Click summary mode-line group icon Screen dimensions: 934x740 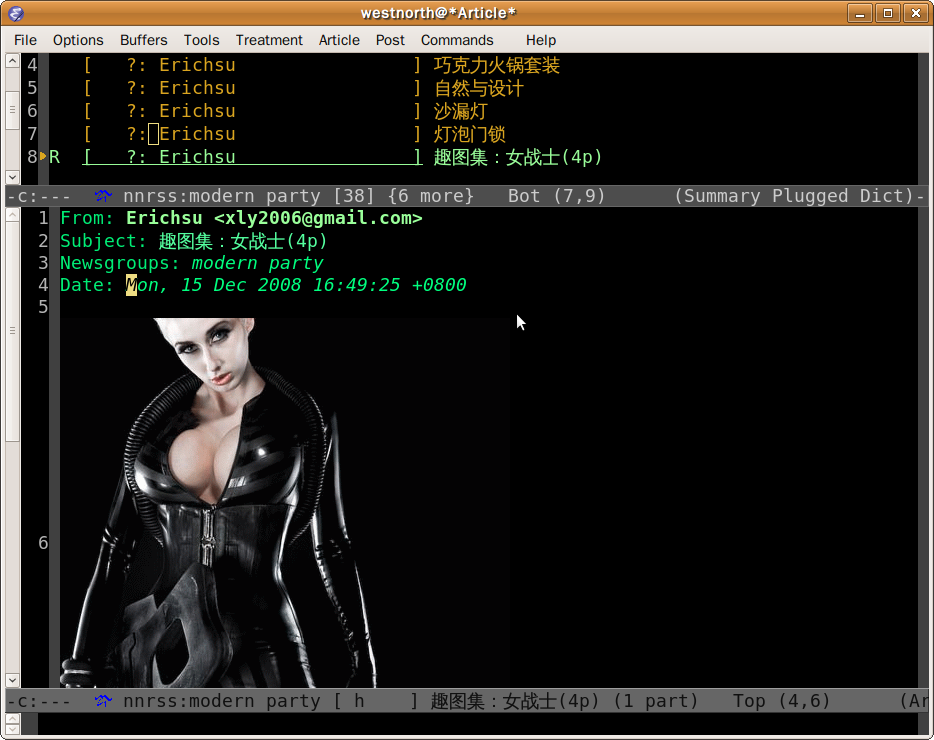[x=103, y=195]
